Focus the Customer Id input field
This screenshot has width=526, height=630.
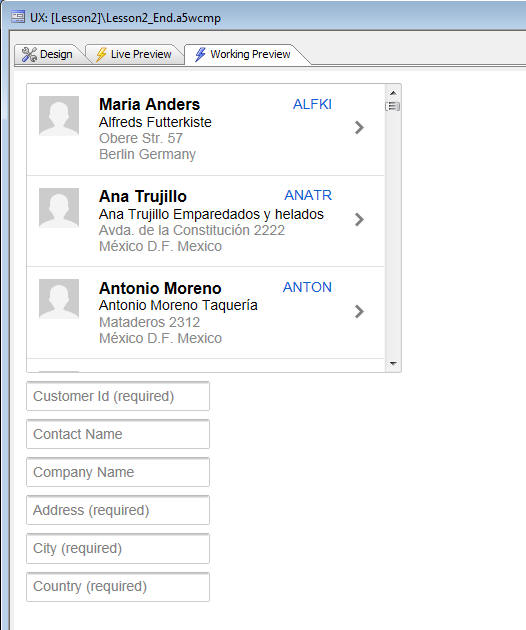click(118, 396)
